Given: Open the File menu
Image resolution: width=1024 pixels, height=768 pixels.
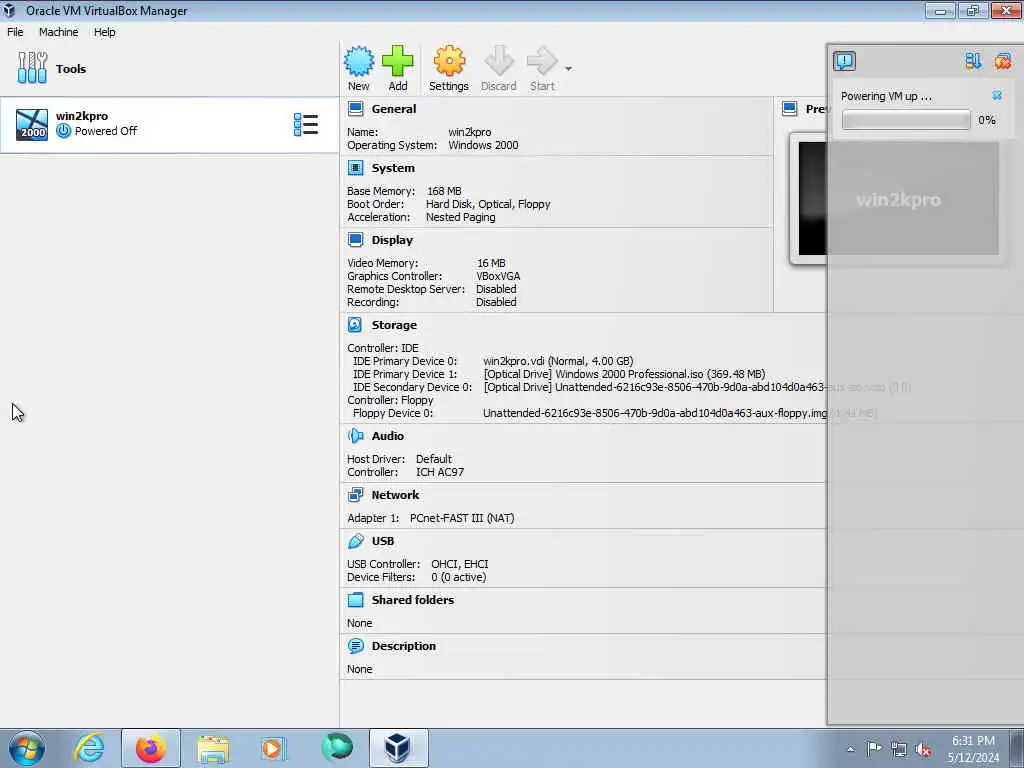Looking at the screenshot, I should click(15, 32).
